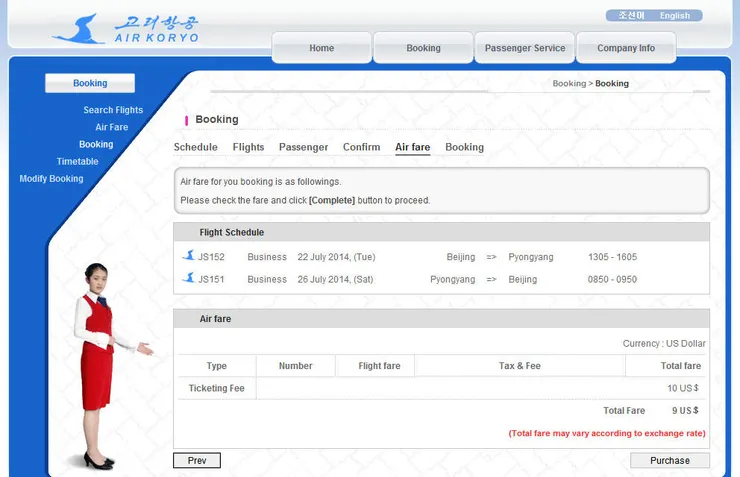Click the 10 US$ ticketing fee value
This screenshot has width=740, height=477.
coord(682,388)
